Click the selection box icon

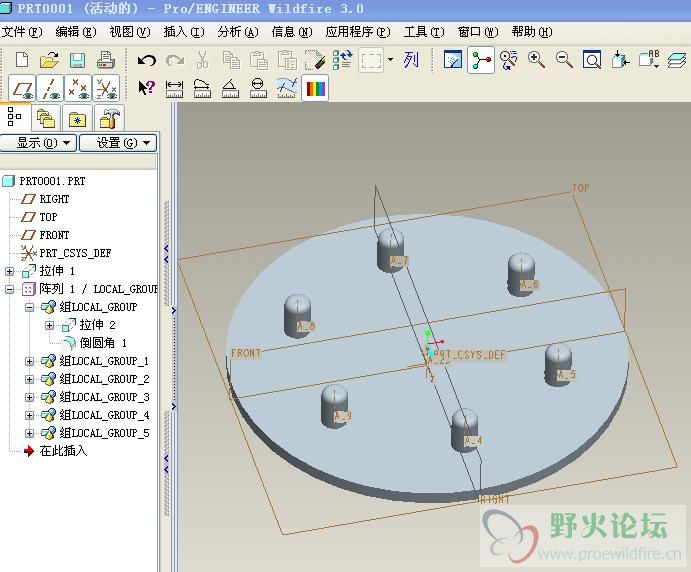(371, 60)
